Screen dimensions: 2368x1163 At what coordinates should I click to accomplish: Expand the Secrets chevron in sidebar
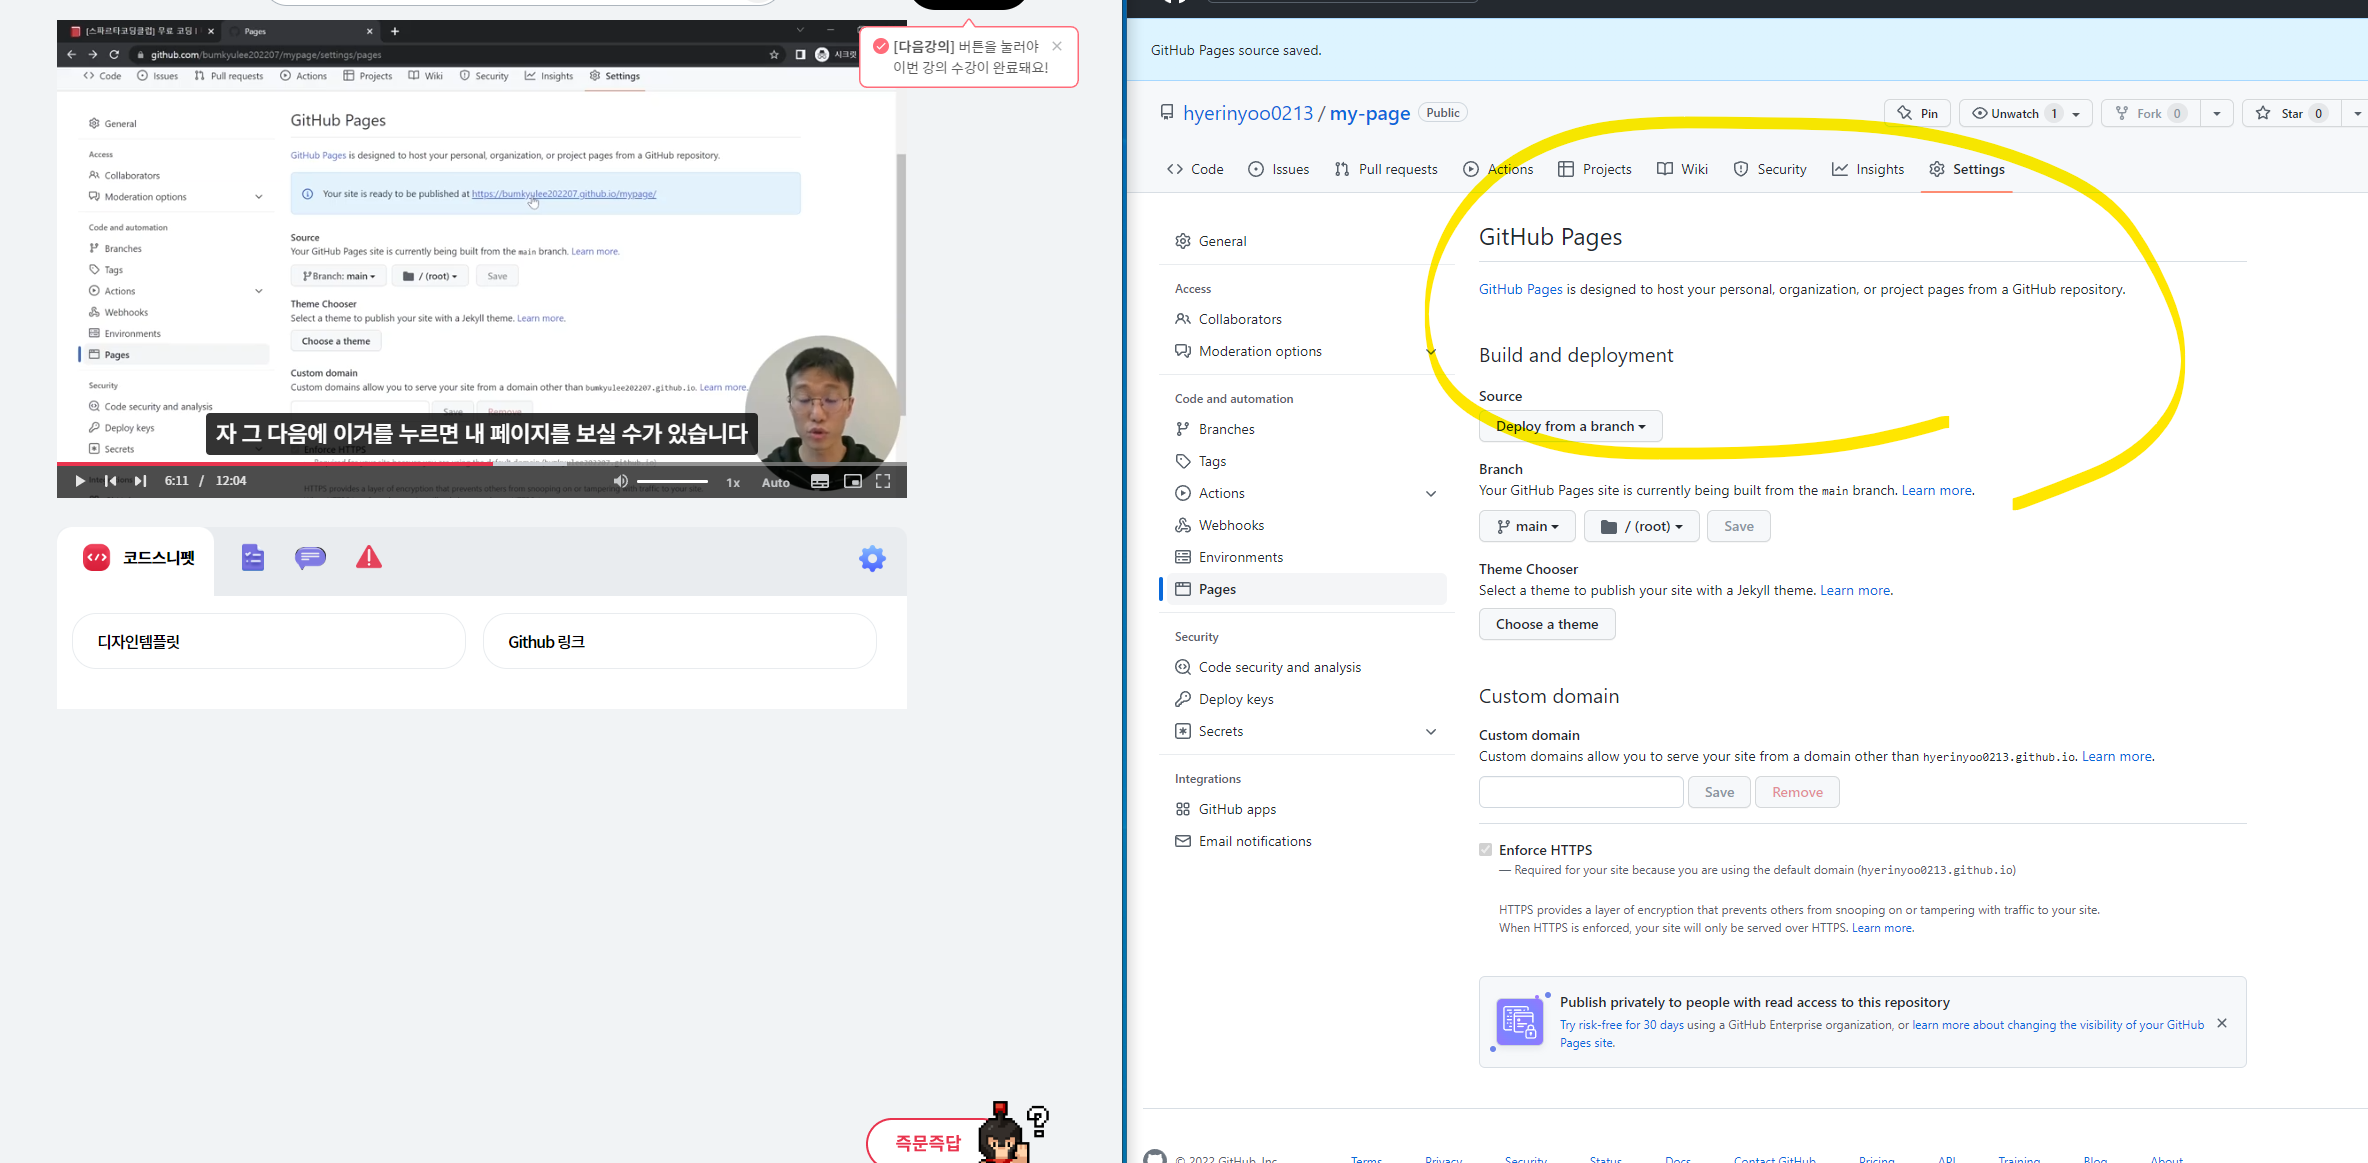1431,731
